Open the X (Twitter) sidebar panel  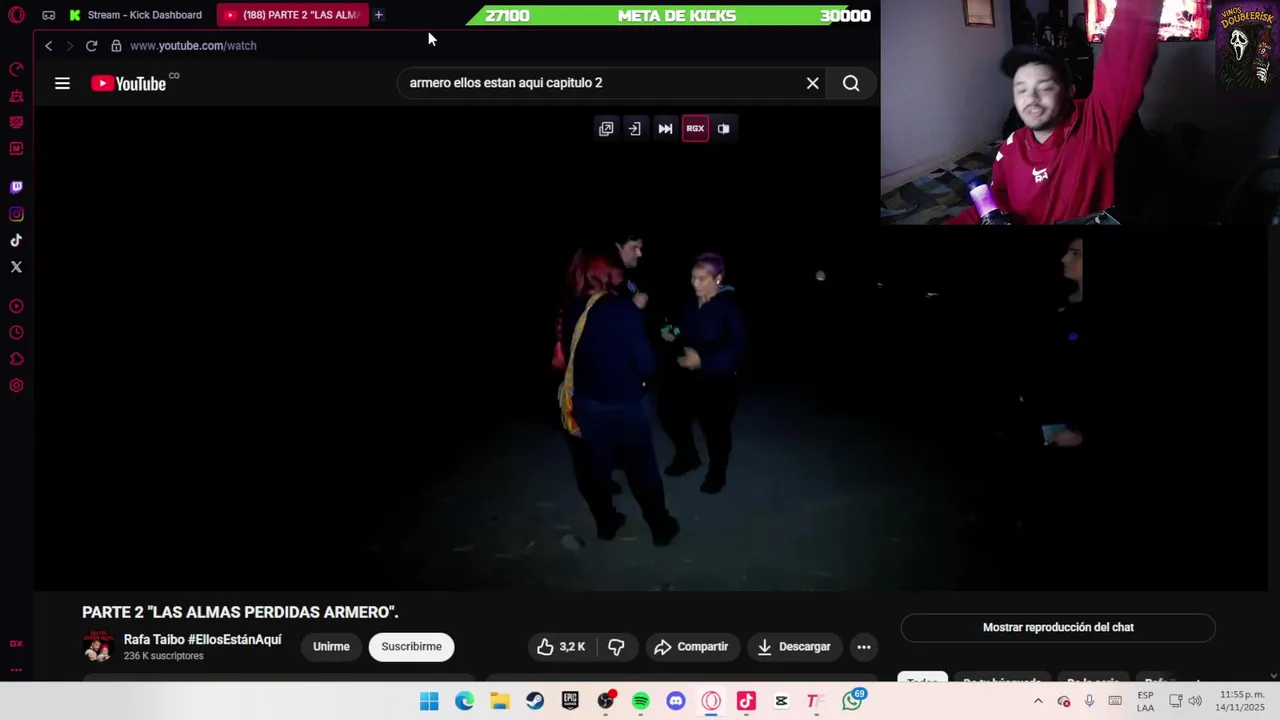click(x=16, y=267)
